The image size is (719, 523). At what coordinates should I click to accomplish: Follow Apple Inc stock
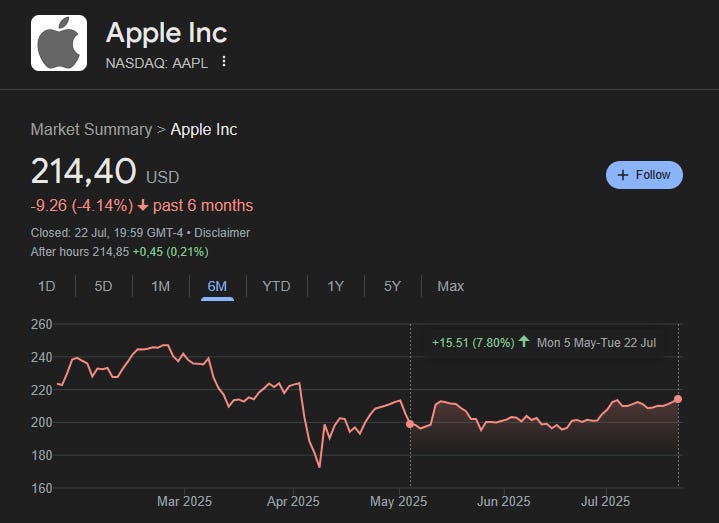click(644, 175)
